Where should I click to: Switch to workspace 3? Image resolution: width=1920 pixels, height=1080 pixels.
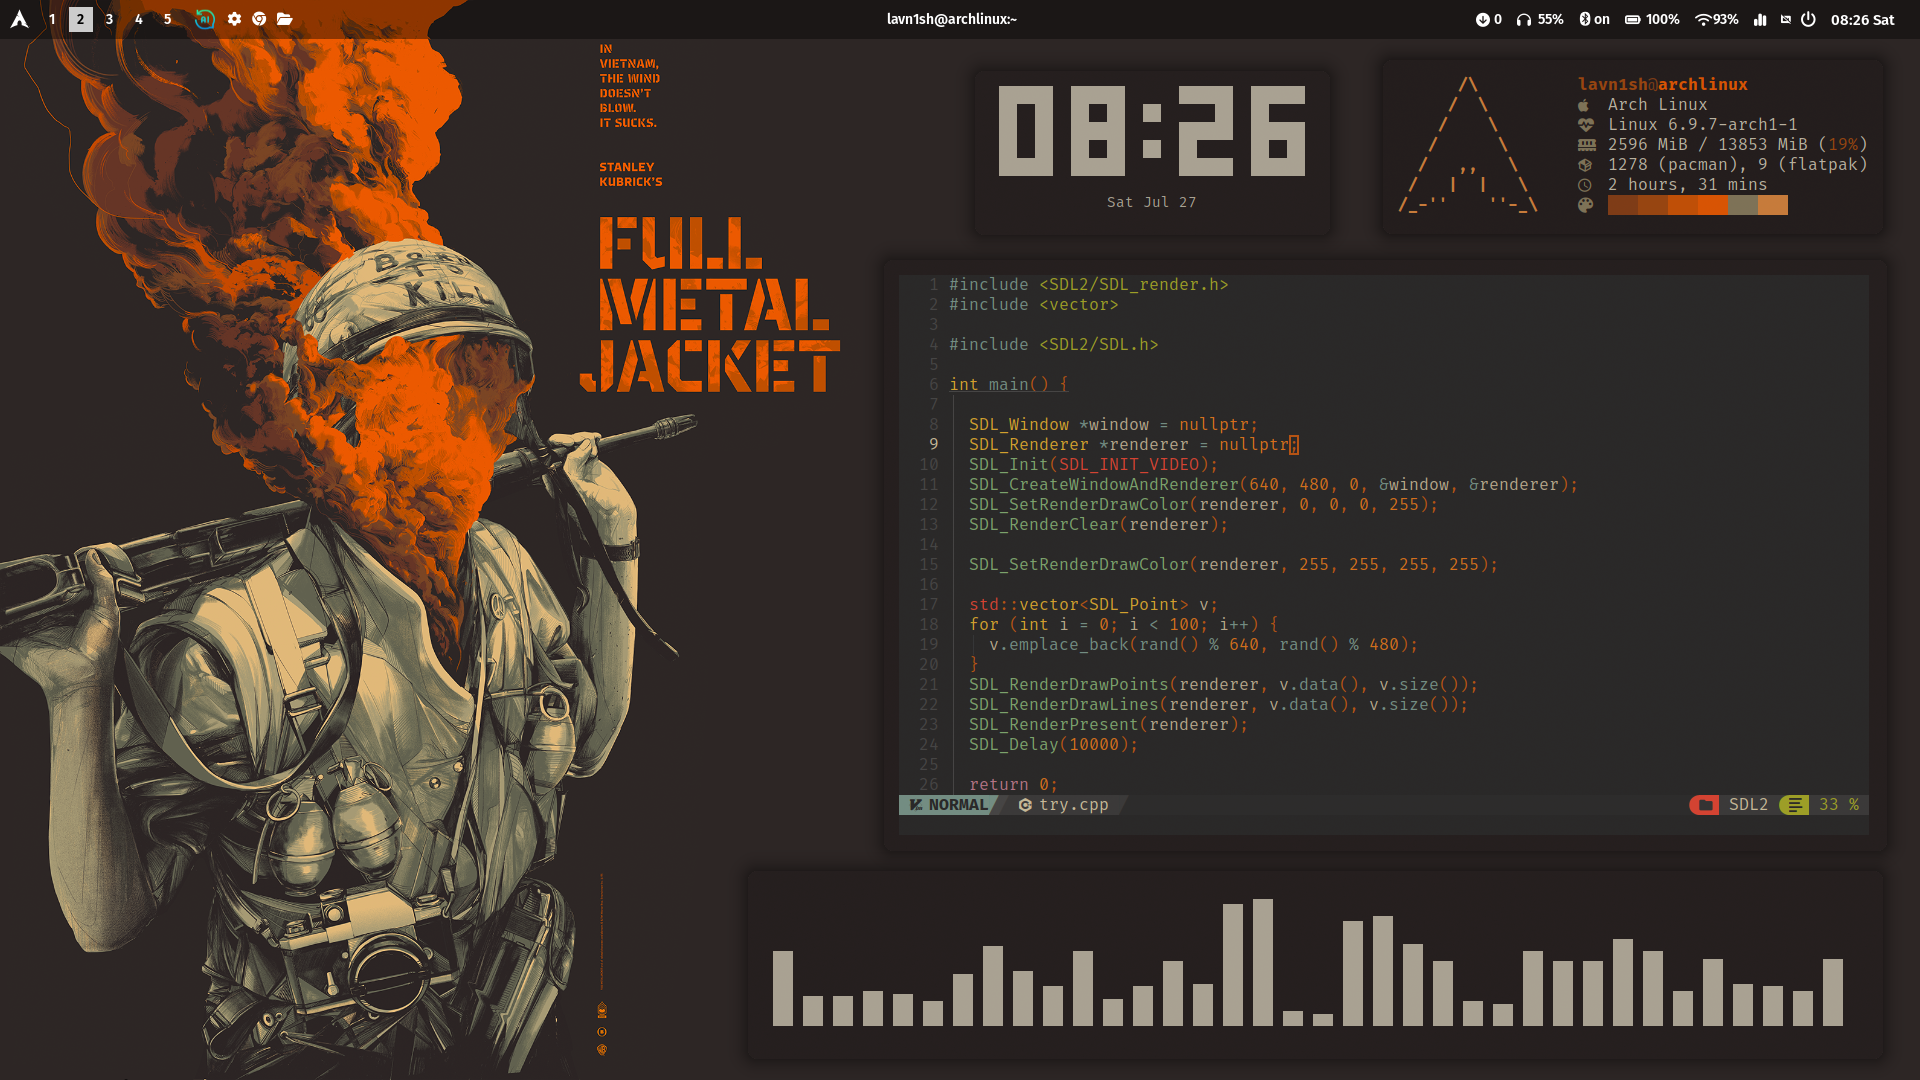[109, 19]
